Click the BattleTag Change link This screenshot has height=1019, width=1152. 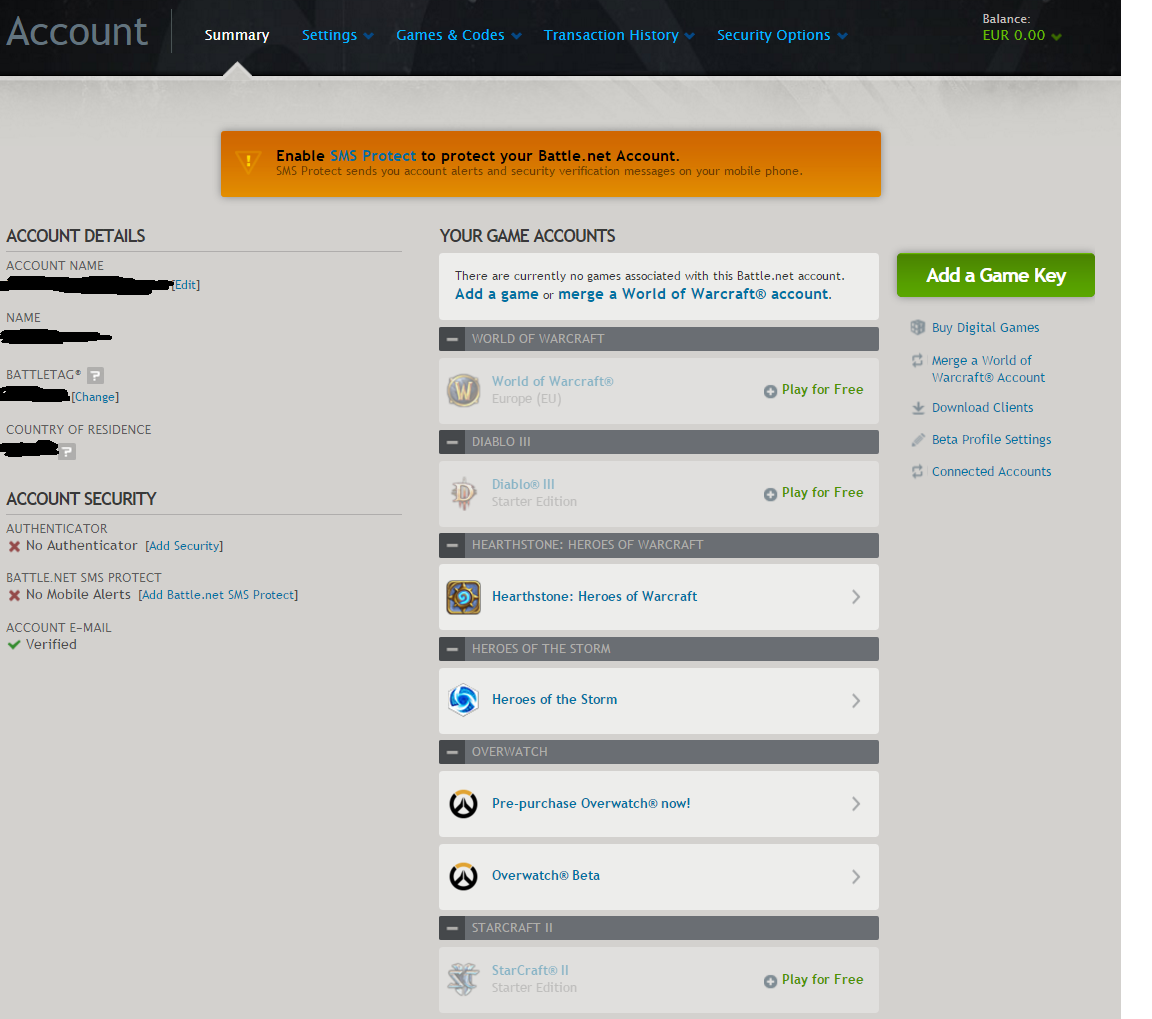click(95, 397)
